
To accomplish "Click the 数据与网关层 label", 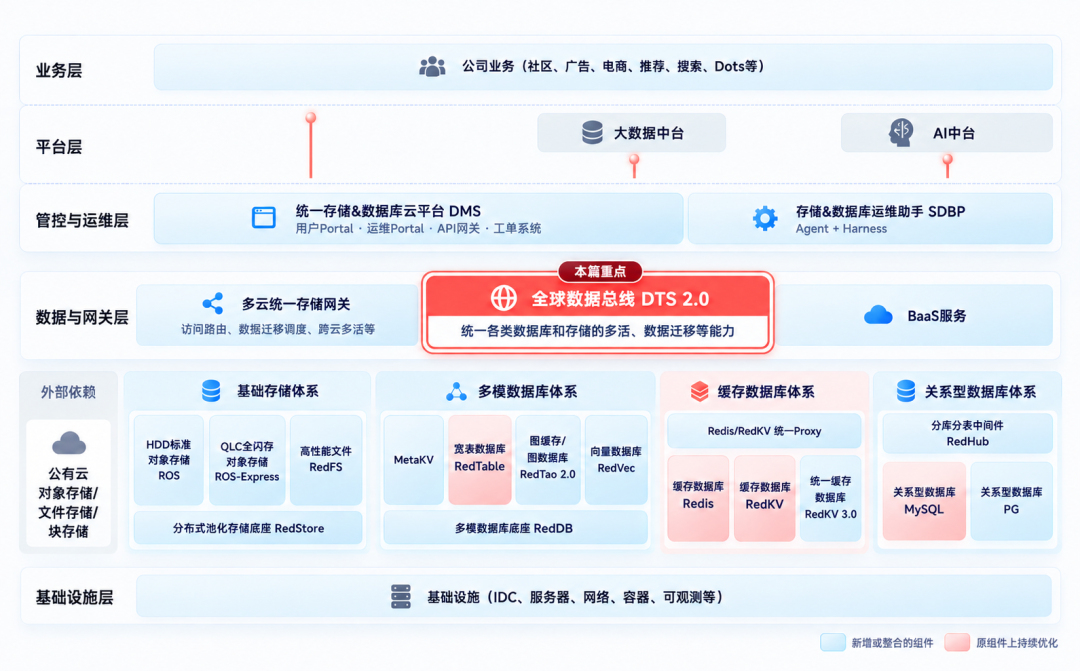I will (82, 317).
